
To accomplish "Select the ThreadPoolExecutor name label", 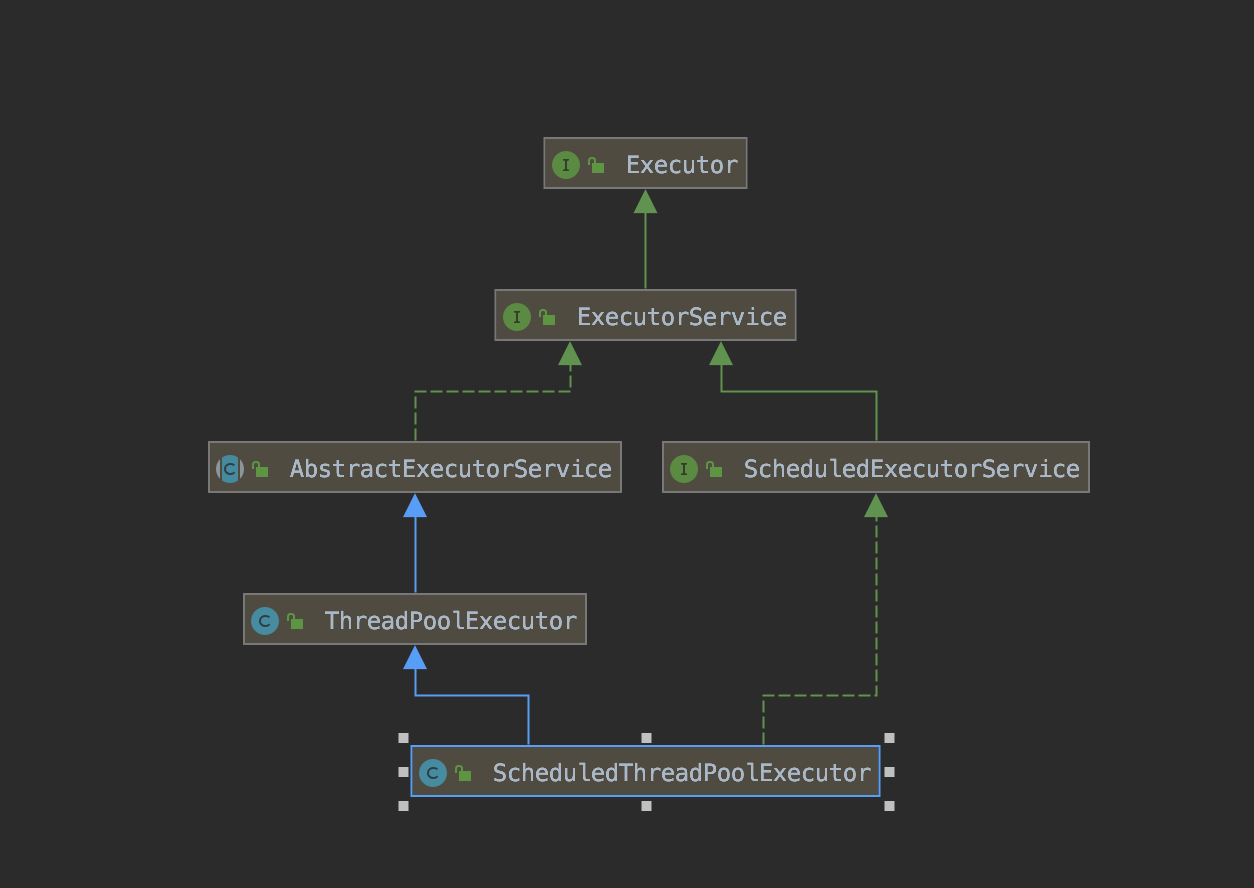I will coord(451,621).
